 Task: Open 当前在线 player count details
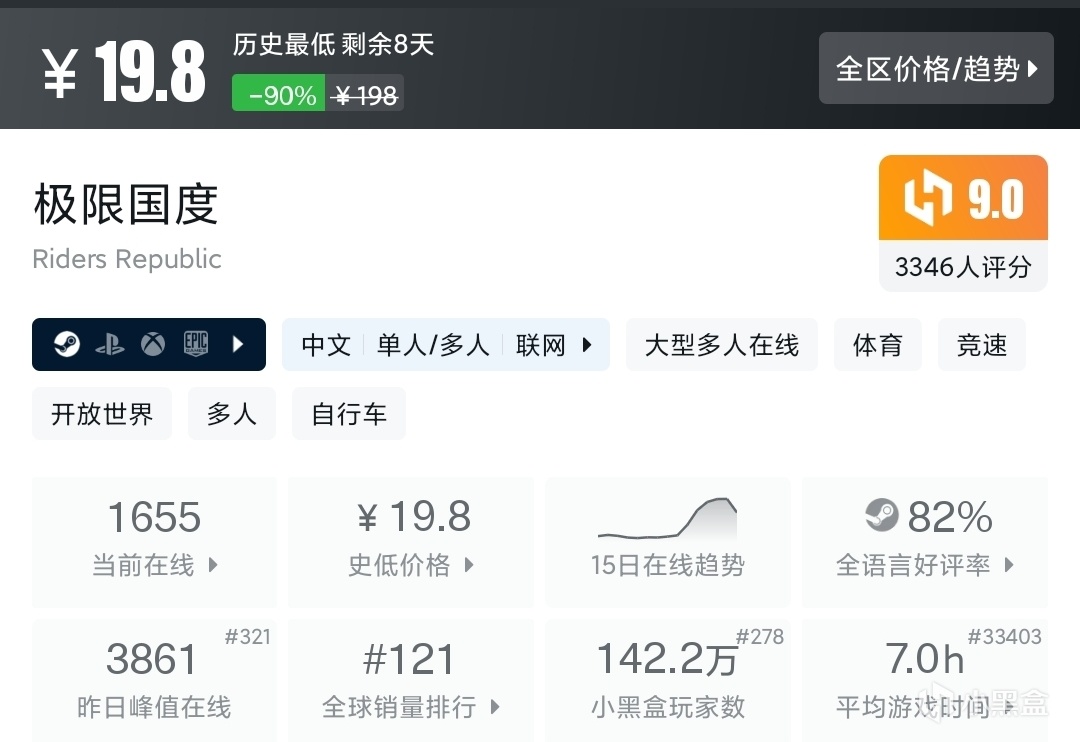pos(155,541)
